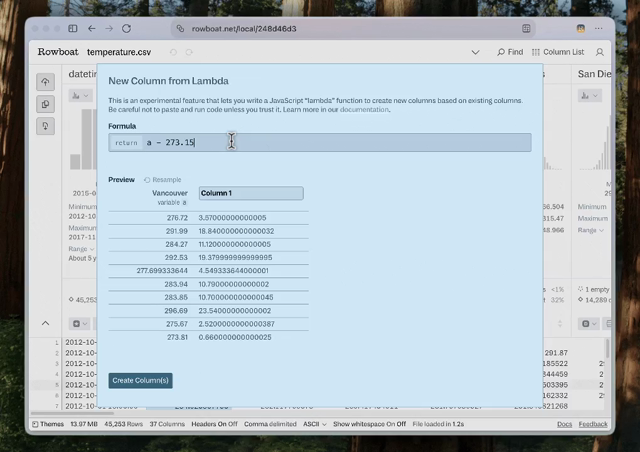Click the Resample preview icon
Viewport: 640px width, 452px height.
click(147, 180)
